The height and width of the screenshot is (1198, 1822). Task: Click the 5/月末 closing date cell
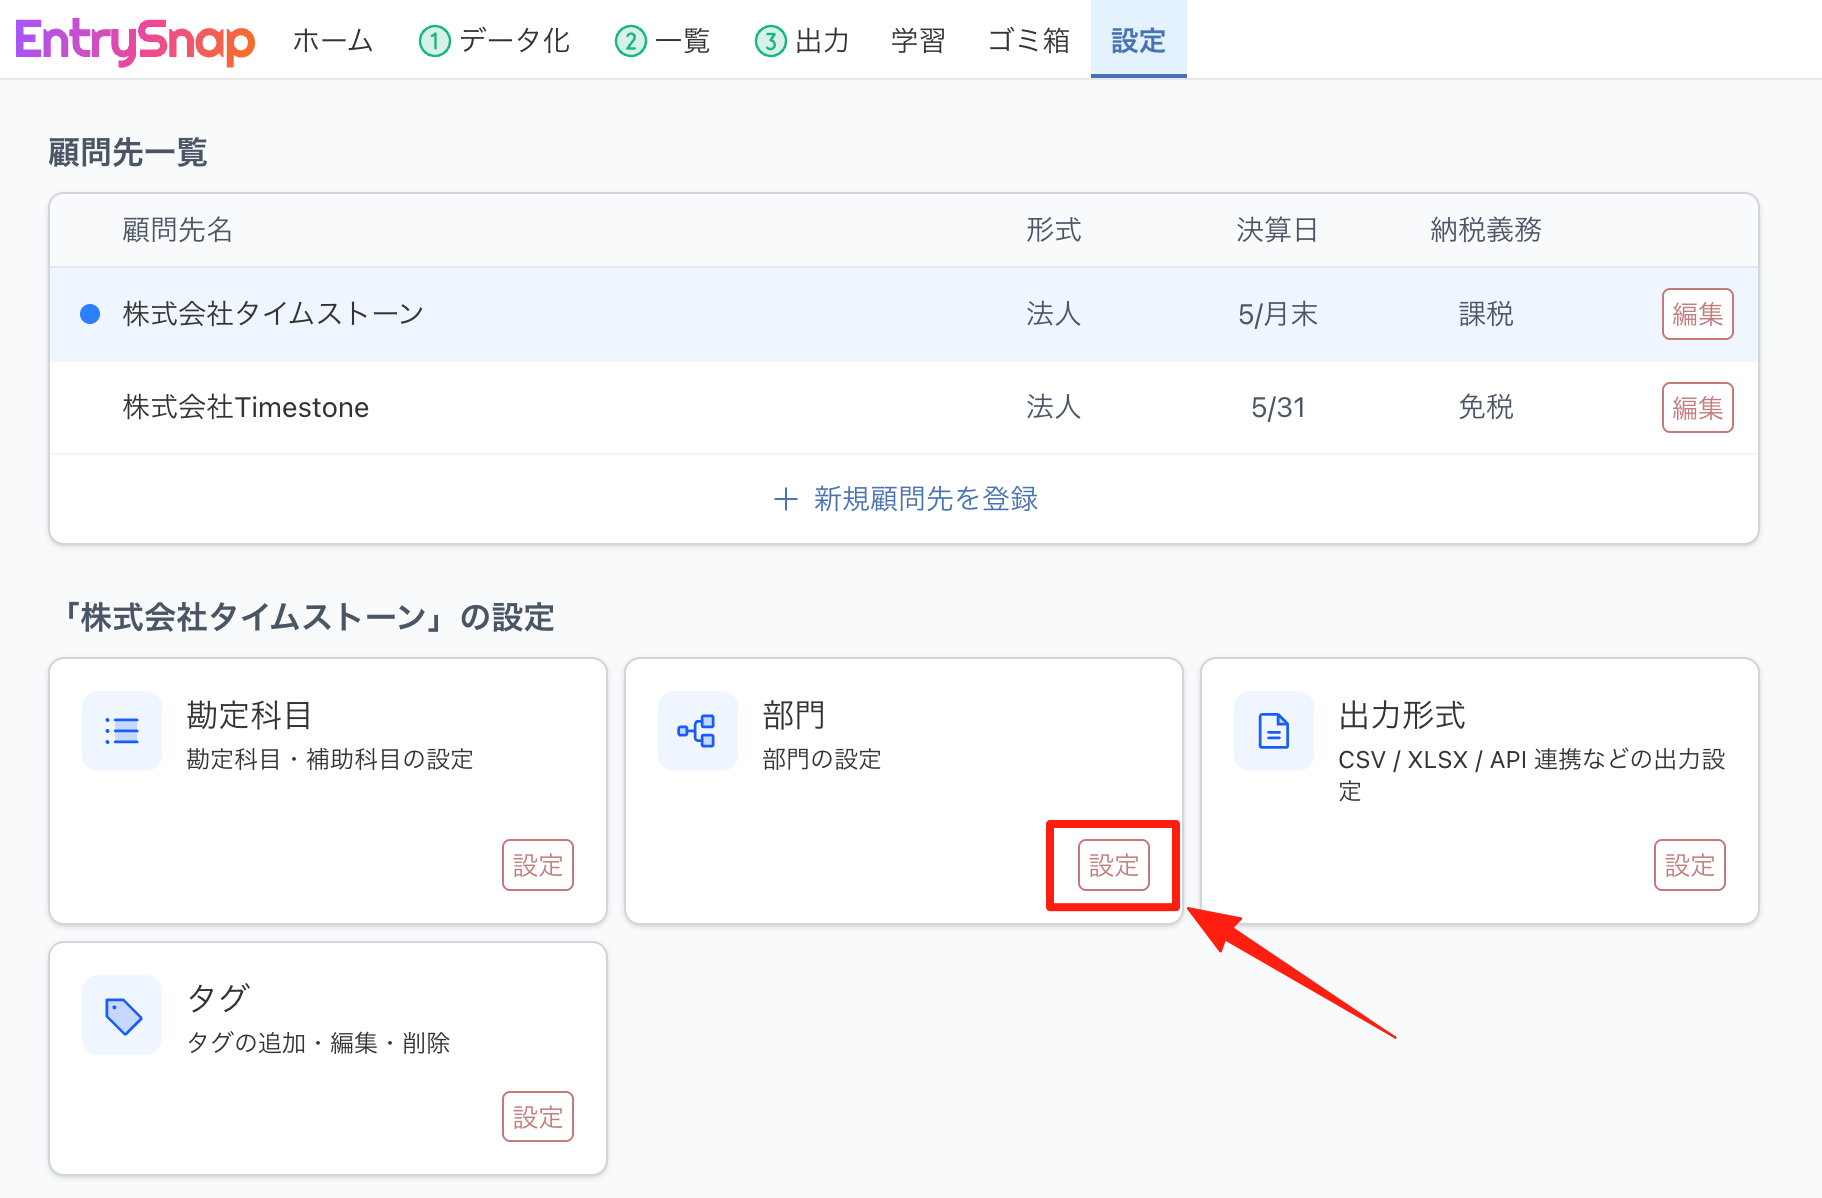click(x=1278, y=314)
